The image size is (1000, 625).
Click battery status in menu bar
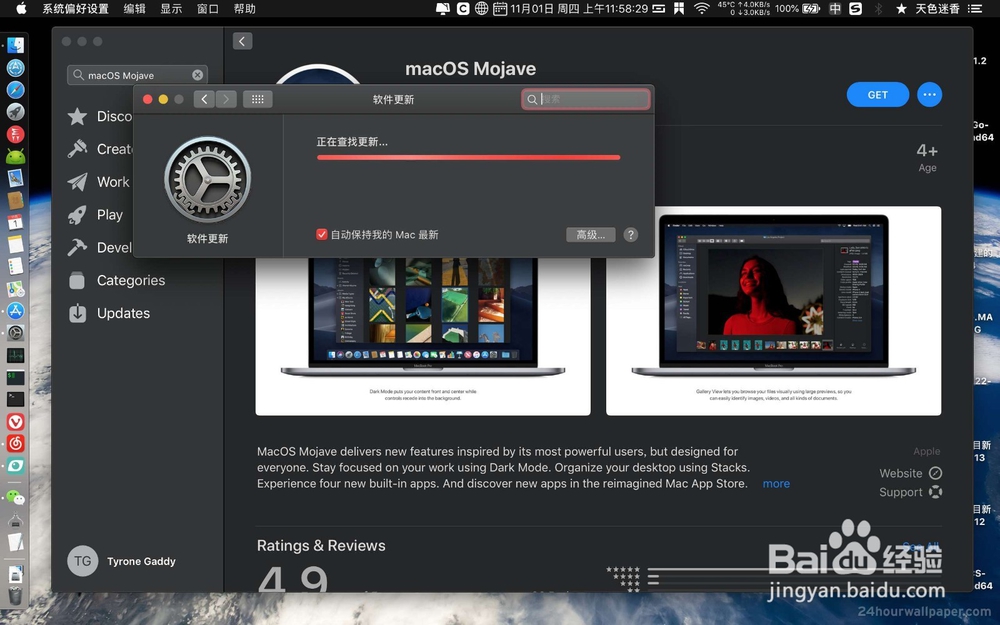coord(797,8)
